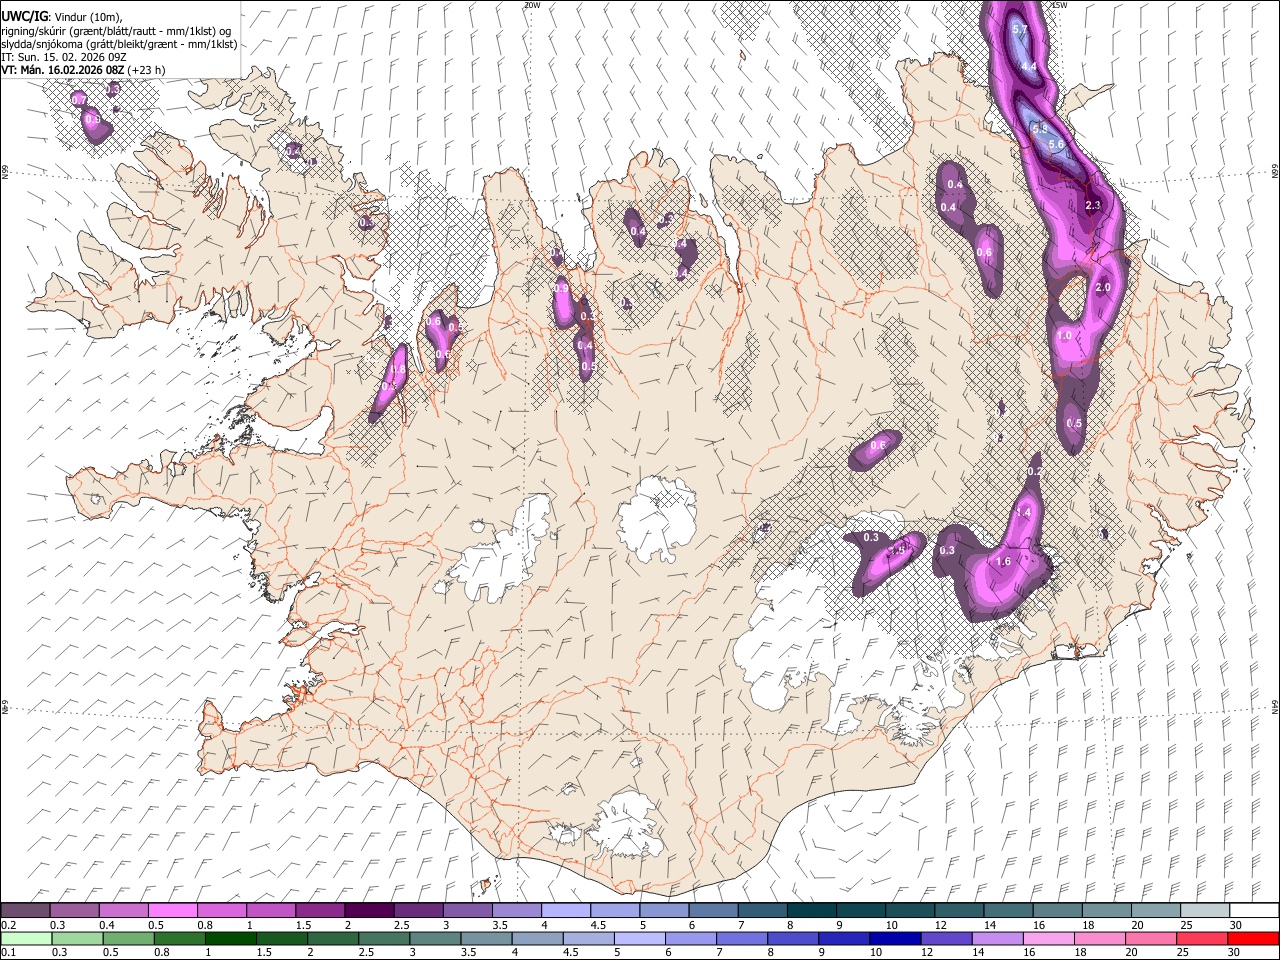Select the white 30 swatch in upper legend
The height and width of the screenshot is (960, 1280).
(1253, 911)
